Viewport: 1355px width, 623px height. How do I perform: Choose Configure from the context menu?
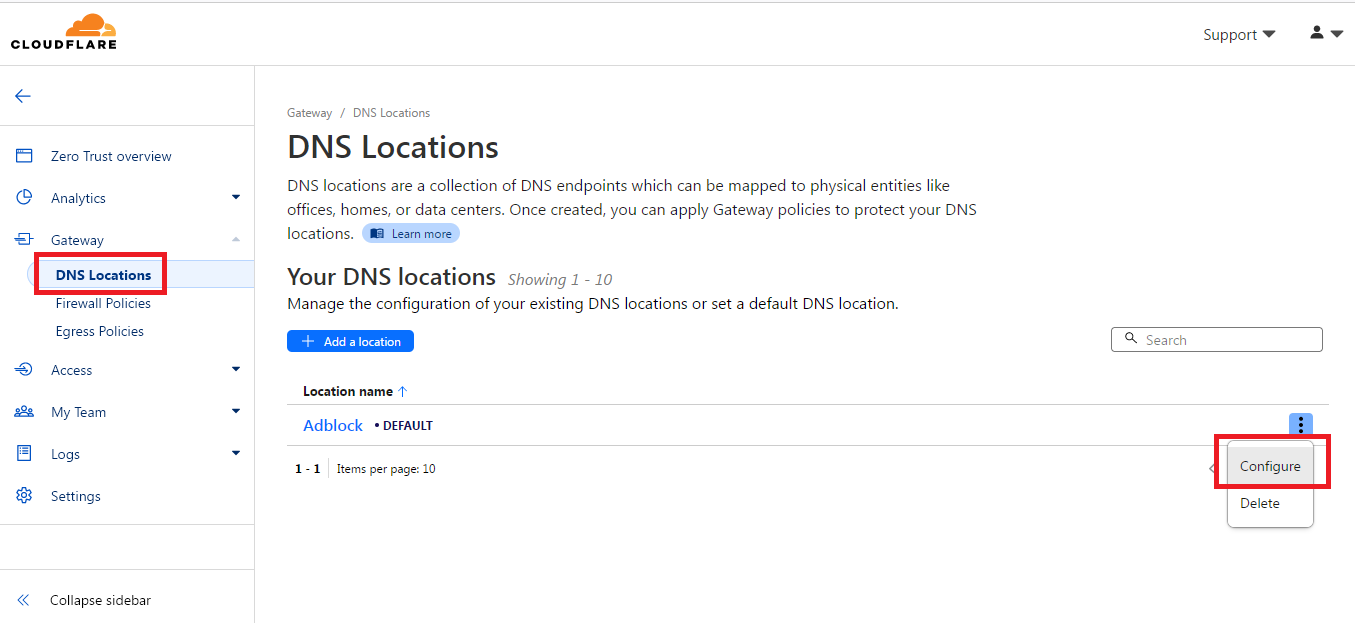click(x=1270, y=466)
